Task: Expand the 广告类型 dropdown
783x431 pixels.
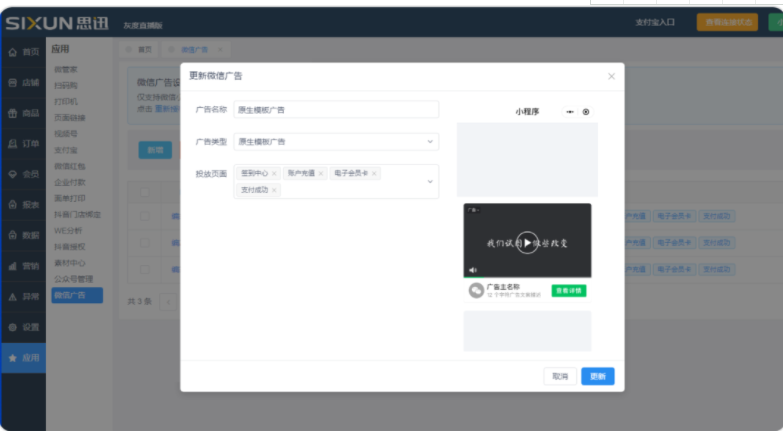Action: (430, 142)
